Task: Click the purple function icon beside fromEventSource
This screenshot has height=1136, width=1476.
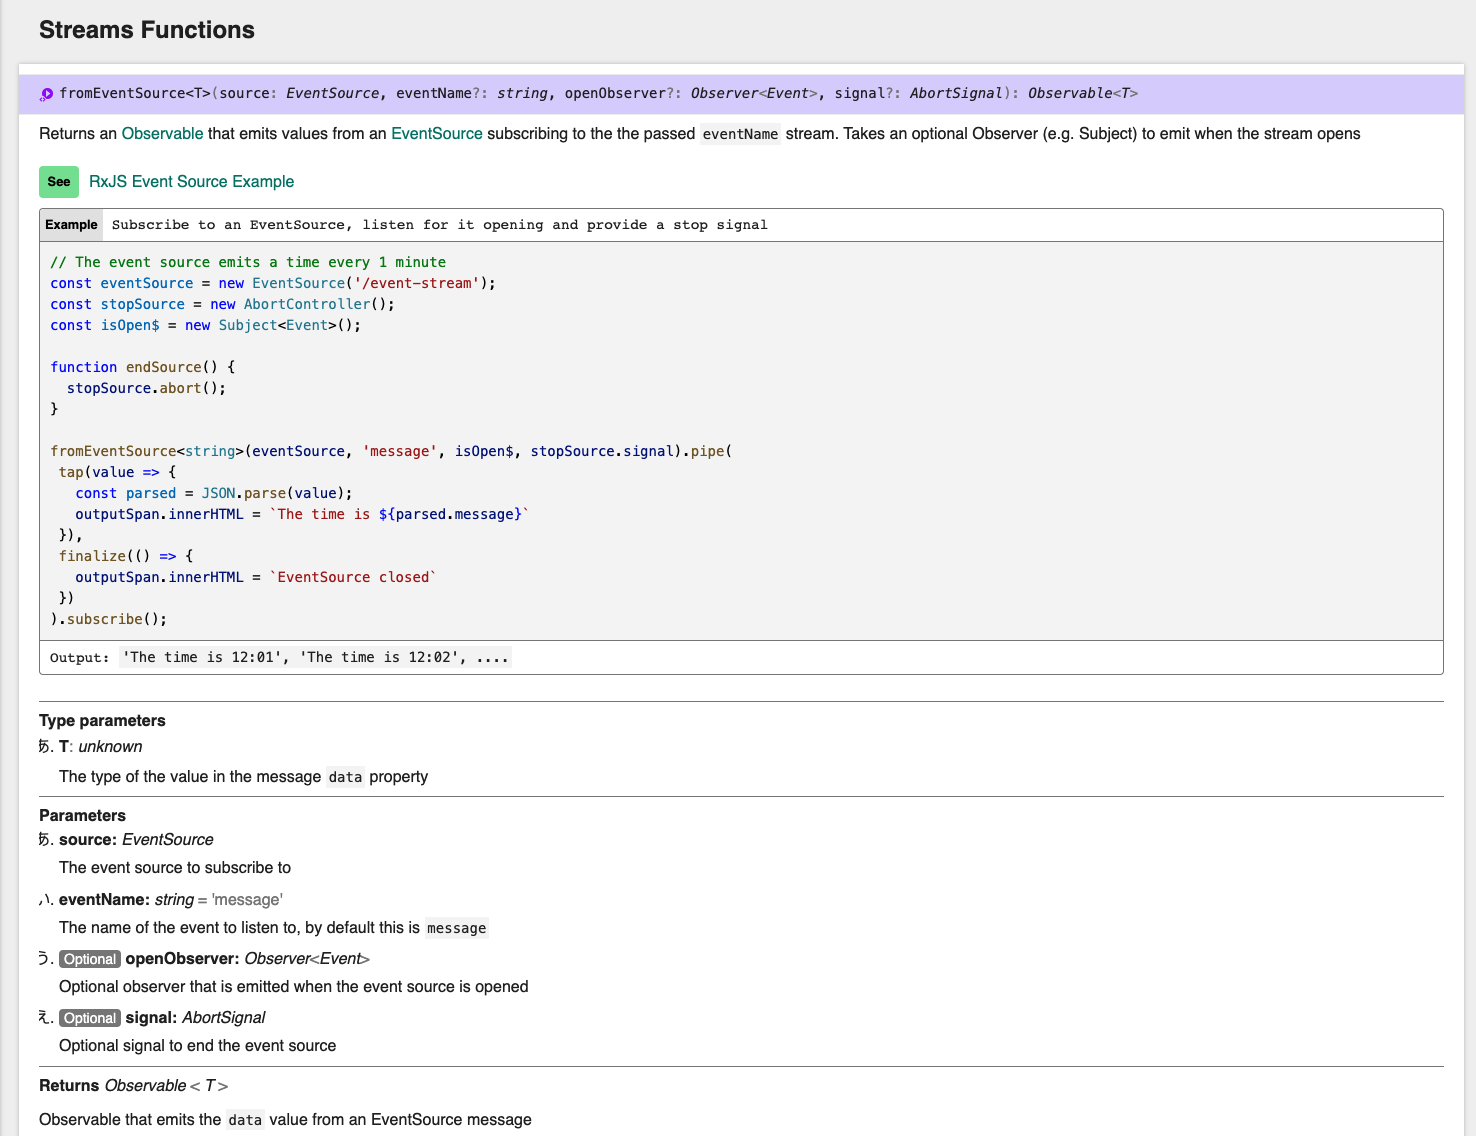Action: click(45, 93)
